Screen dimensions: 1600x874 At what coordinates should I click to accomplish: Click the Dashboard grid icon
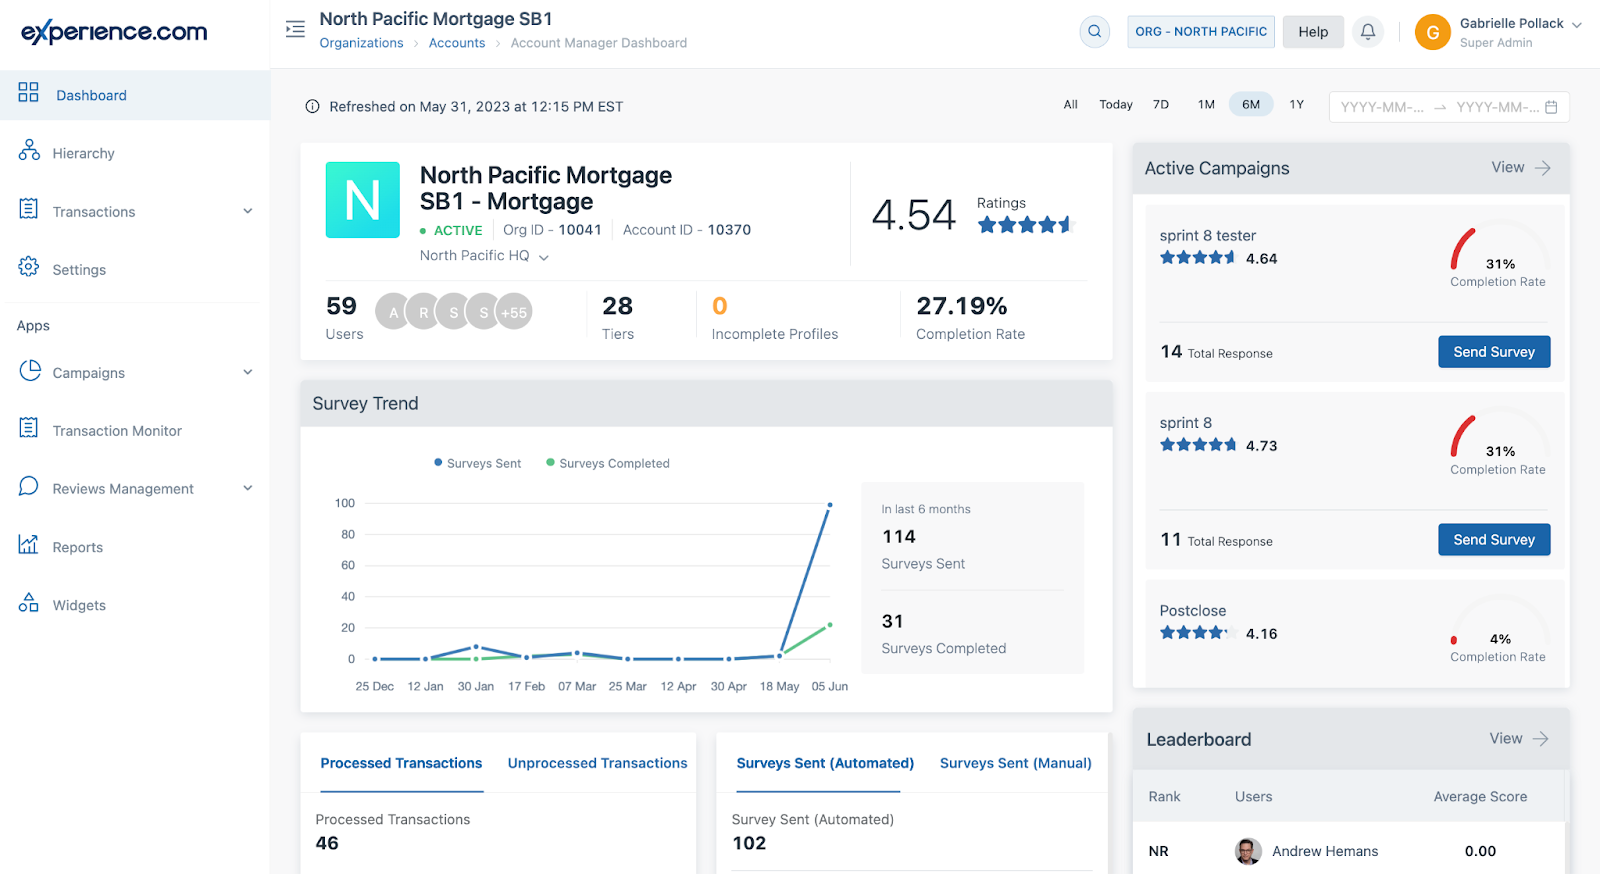pos(28,93)
